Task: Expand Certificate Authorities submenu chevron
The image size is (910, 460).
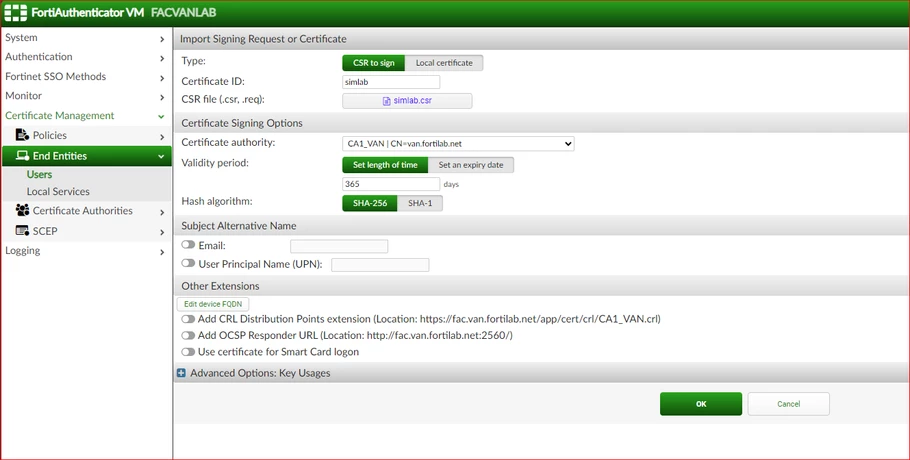Action: tap(162, 212)
